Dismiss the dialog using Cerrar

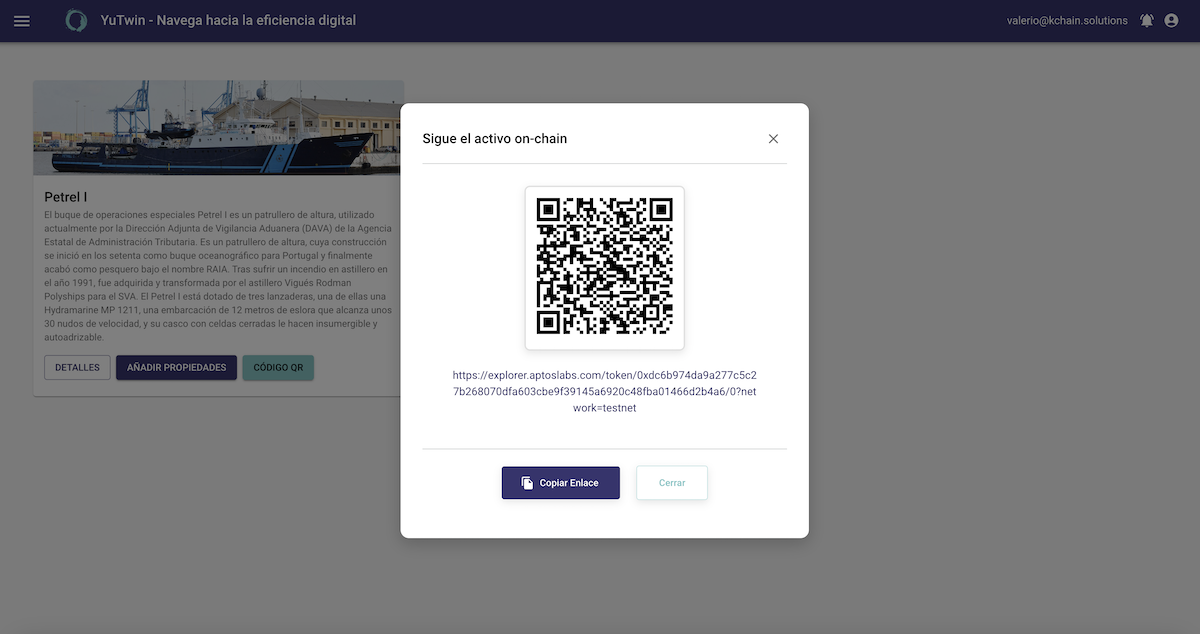(672, 483)
